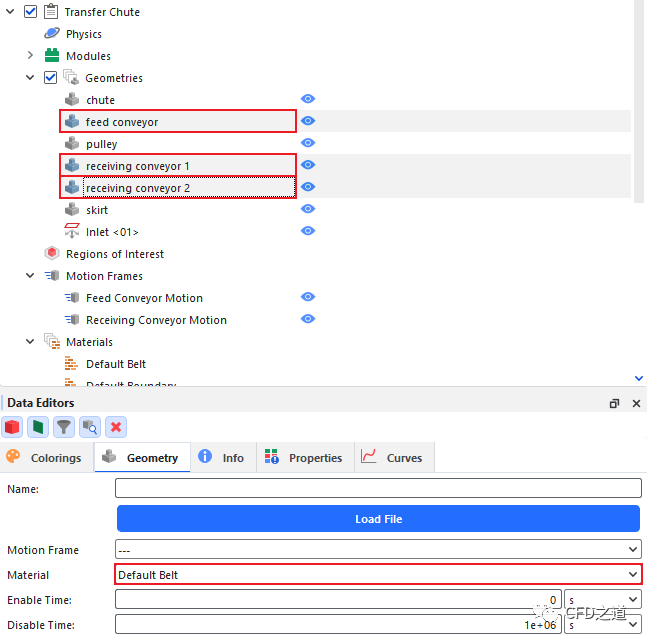Screen dimensions: 647x641
Task: Click the tree panel vertical scrollbar
Action: click(639, 101)
